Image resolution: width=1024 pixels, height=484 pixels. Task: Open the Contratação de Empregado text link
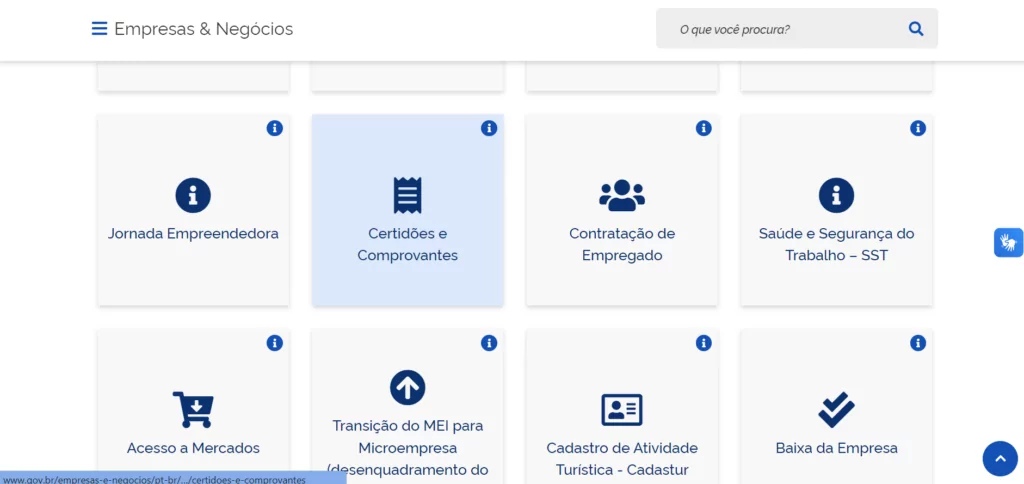point(622,244)
